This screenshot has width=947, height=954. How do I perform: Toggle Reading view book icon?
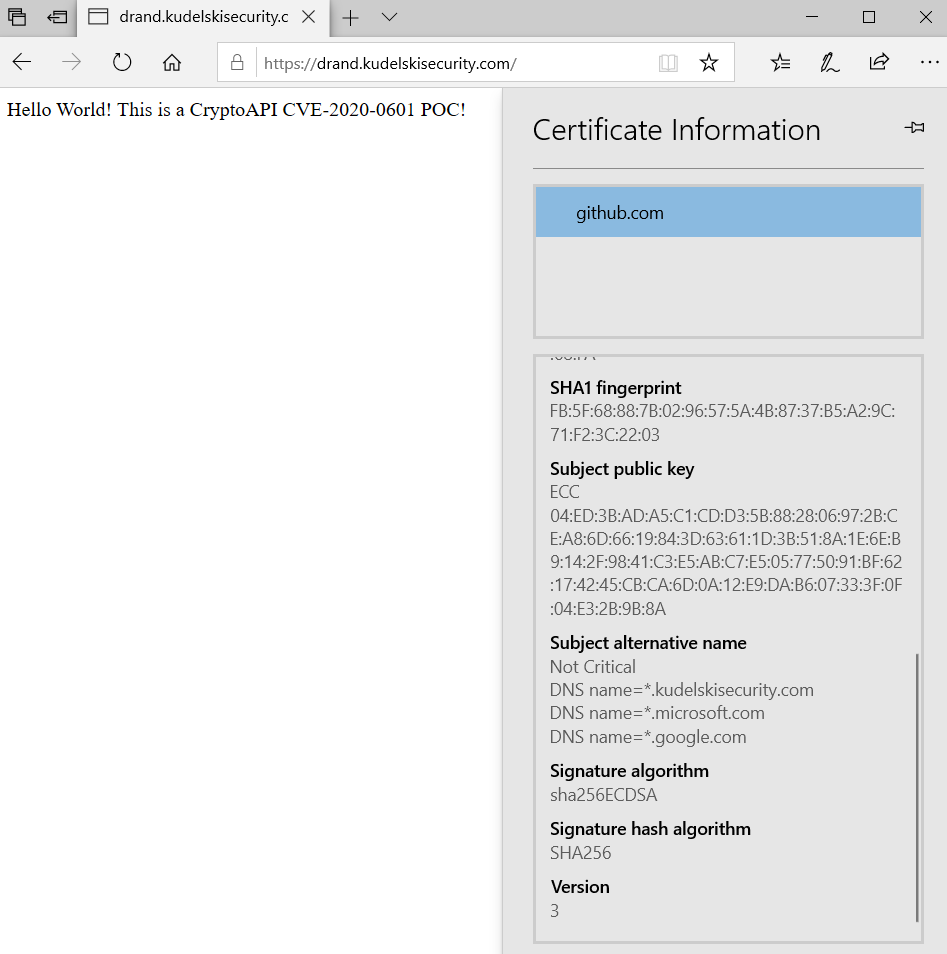click(668, 63)
